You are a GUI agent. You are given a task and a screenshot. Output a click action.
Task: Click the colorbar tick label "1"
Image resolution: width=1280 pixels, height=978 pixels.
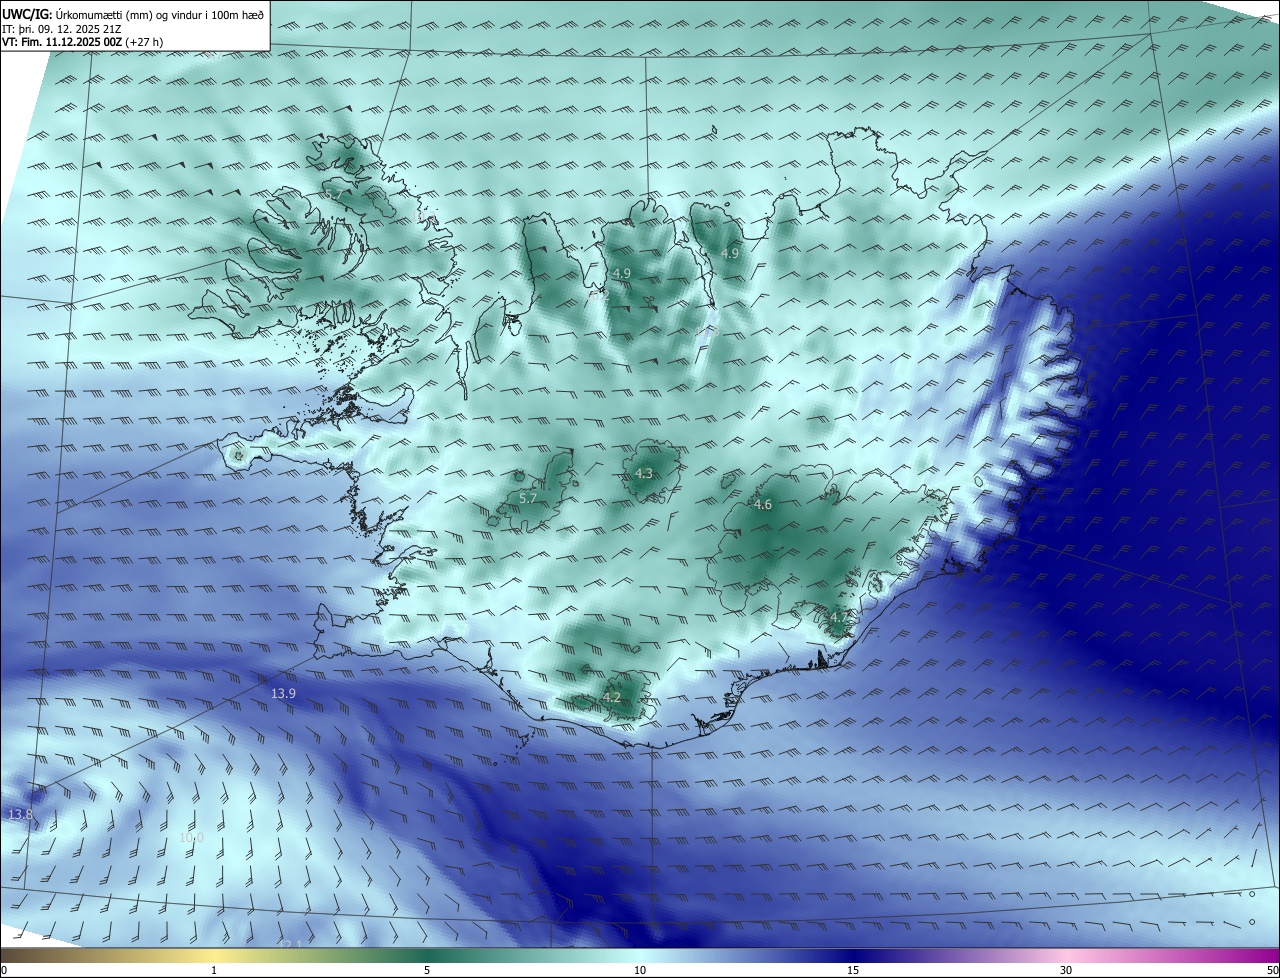click(215, 970)
